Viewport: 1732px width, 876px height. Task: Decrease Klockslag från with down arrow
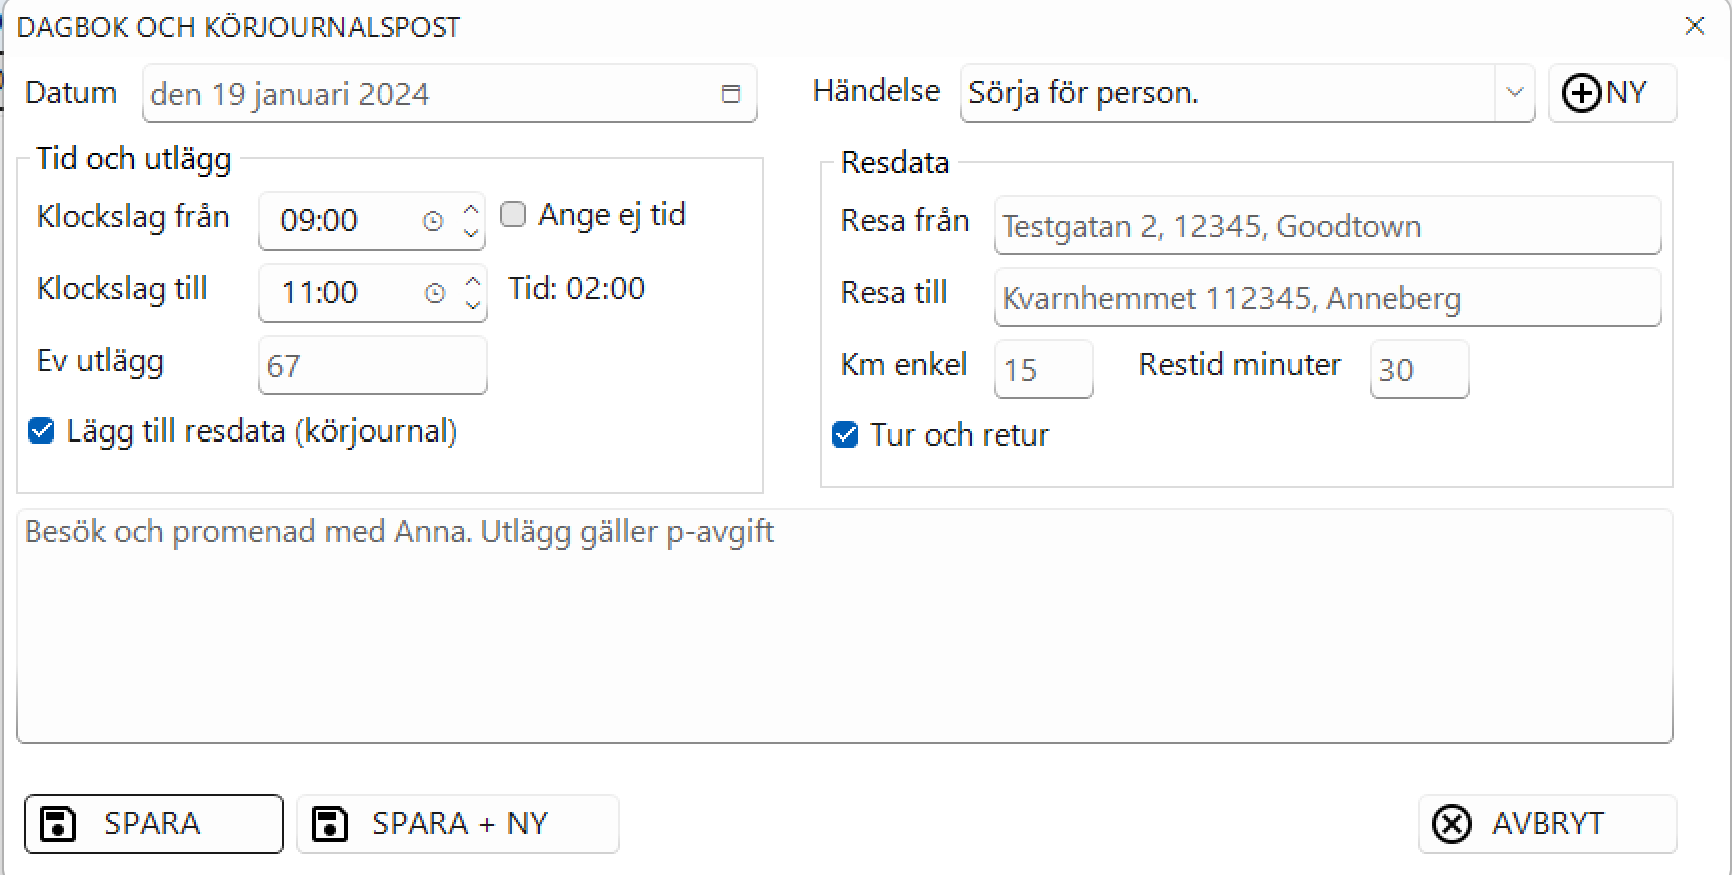tap(471, 232)
